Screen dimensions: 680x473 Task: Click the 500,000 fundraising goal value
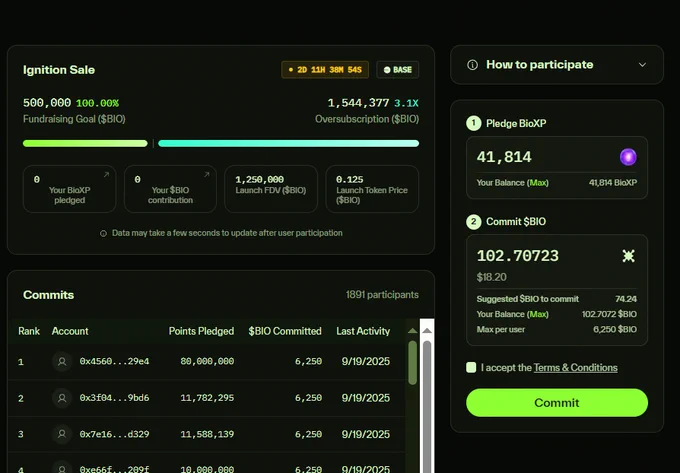[47, 103]
